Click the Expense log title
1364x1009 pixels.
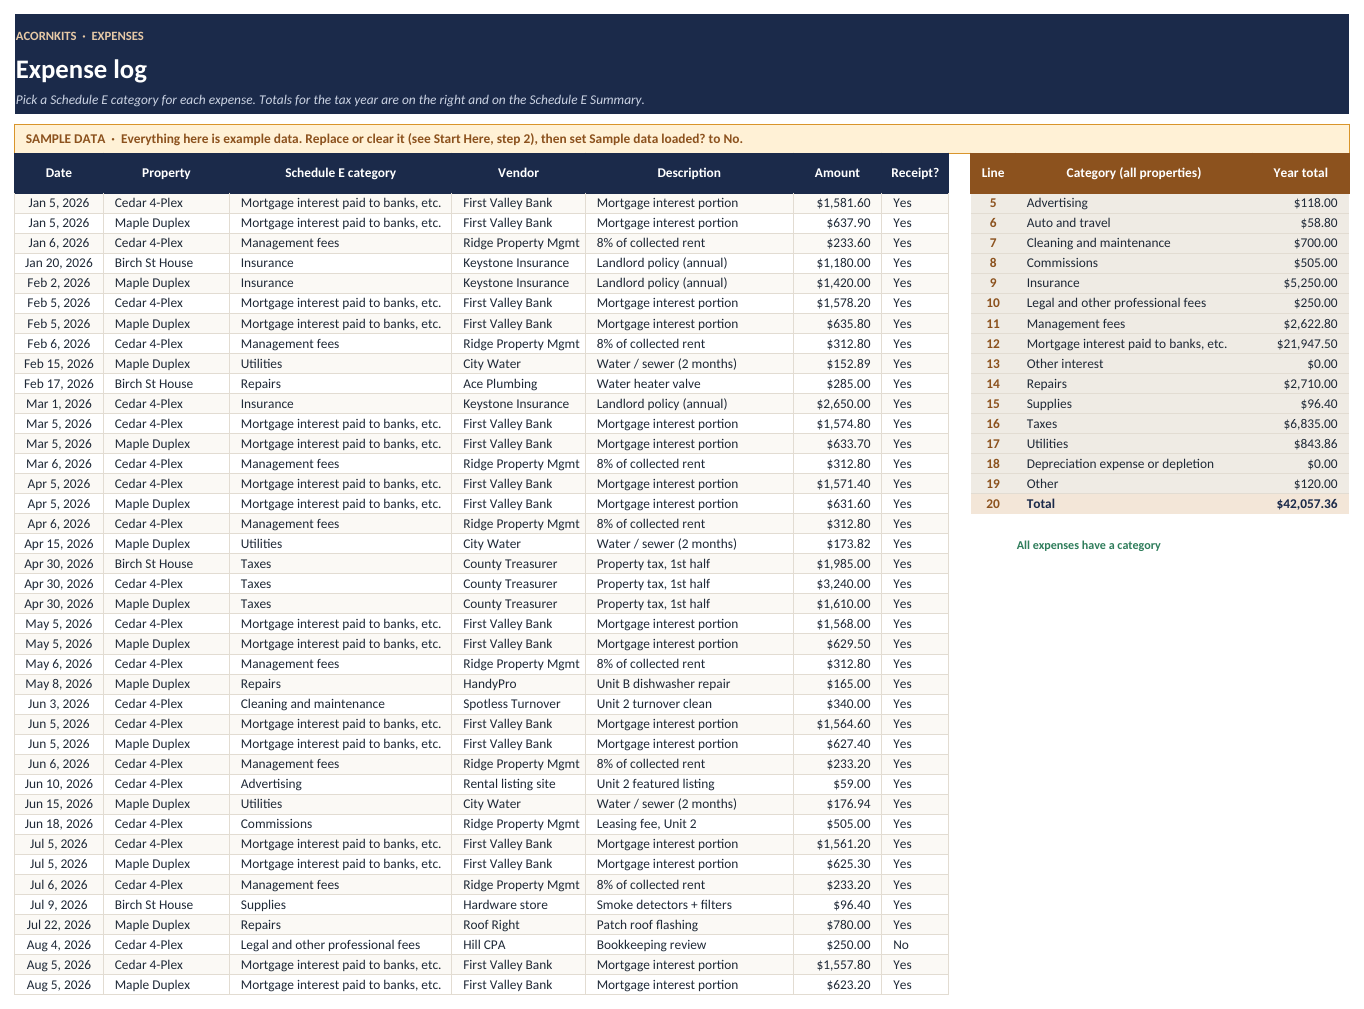81,69
